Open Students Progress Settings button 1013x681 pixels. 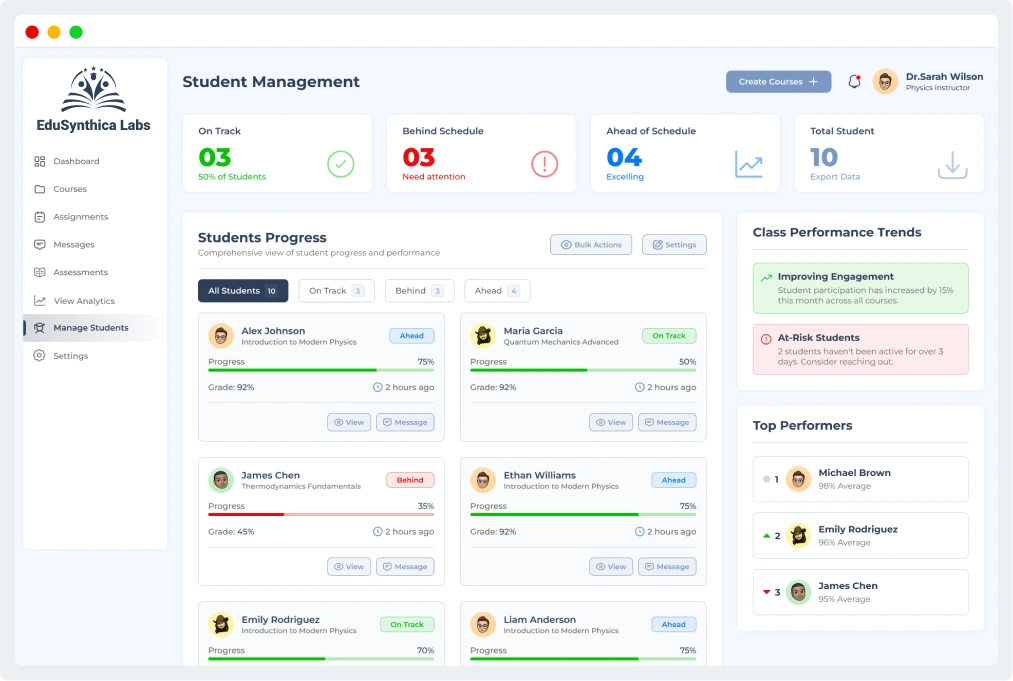coord(674,245)
